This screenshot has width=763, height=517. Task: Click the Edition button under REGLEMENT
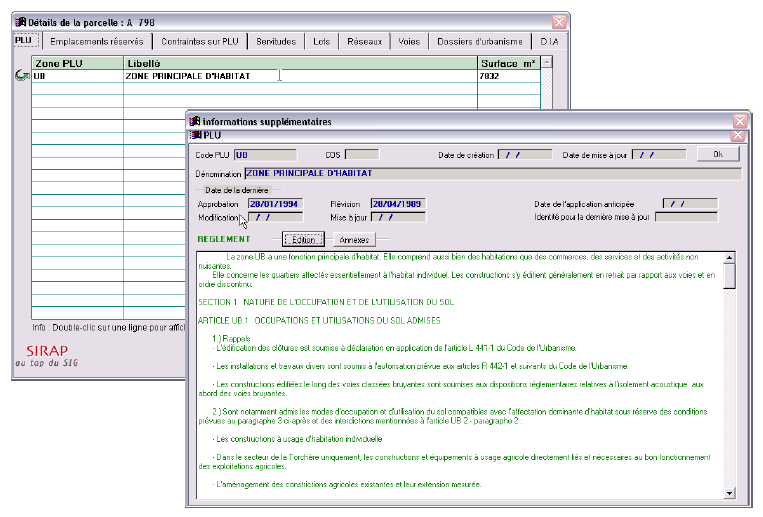pyautogui.click(x=303, y=240)
